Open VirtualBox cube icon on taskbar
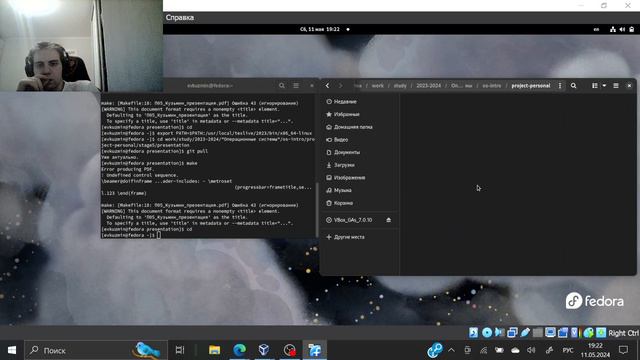640x360 pixels. pyautogui.click(x=264, y=350)
